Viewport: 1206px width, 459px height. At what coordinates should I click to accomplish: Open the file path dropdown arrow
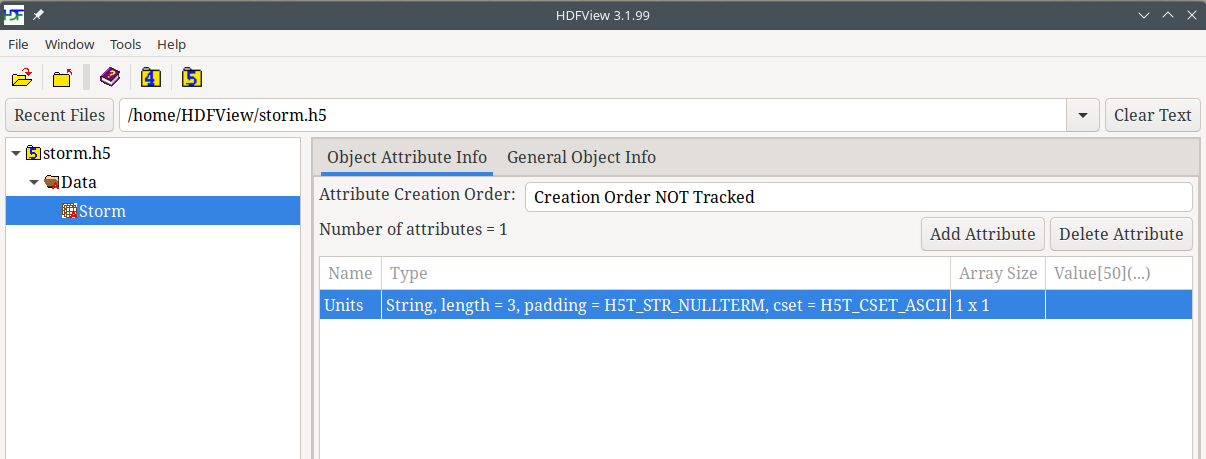pos(1082,115)
